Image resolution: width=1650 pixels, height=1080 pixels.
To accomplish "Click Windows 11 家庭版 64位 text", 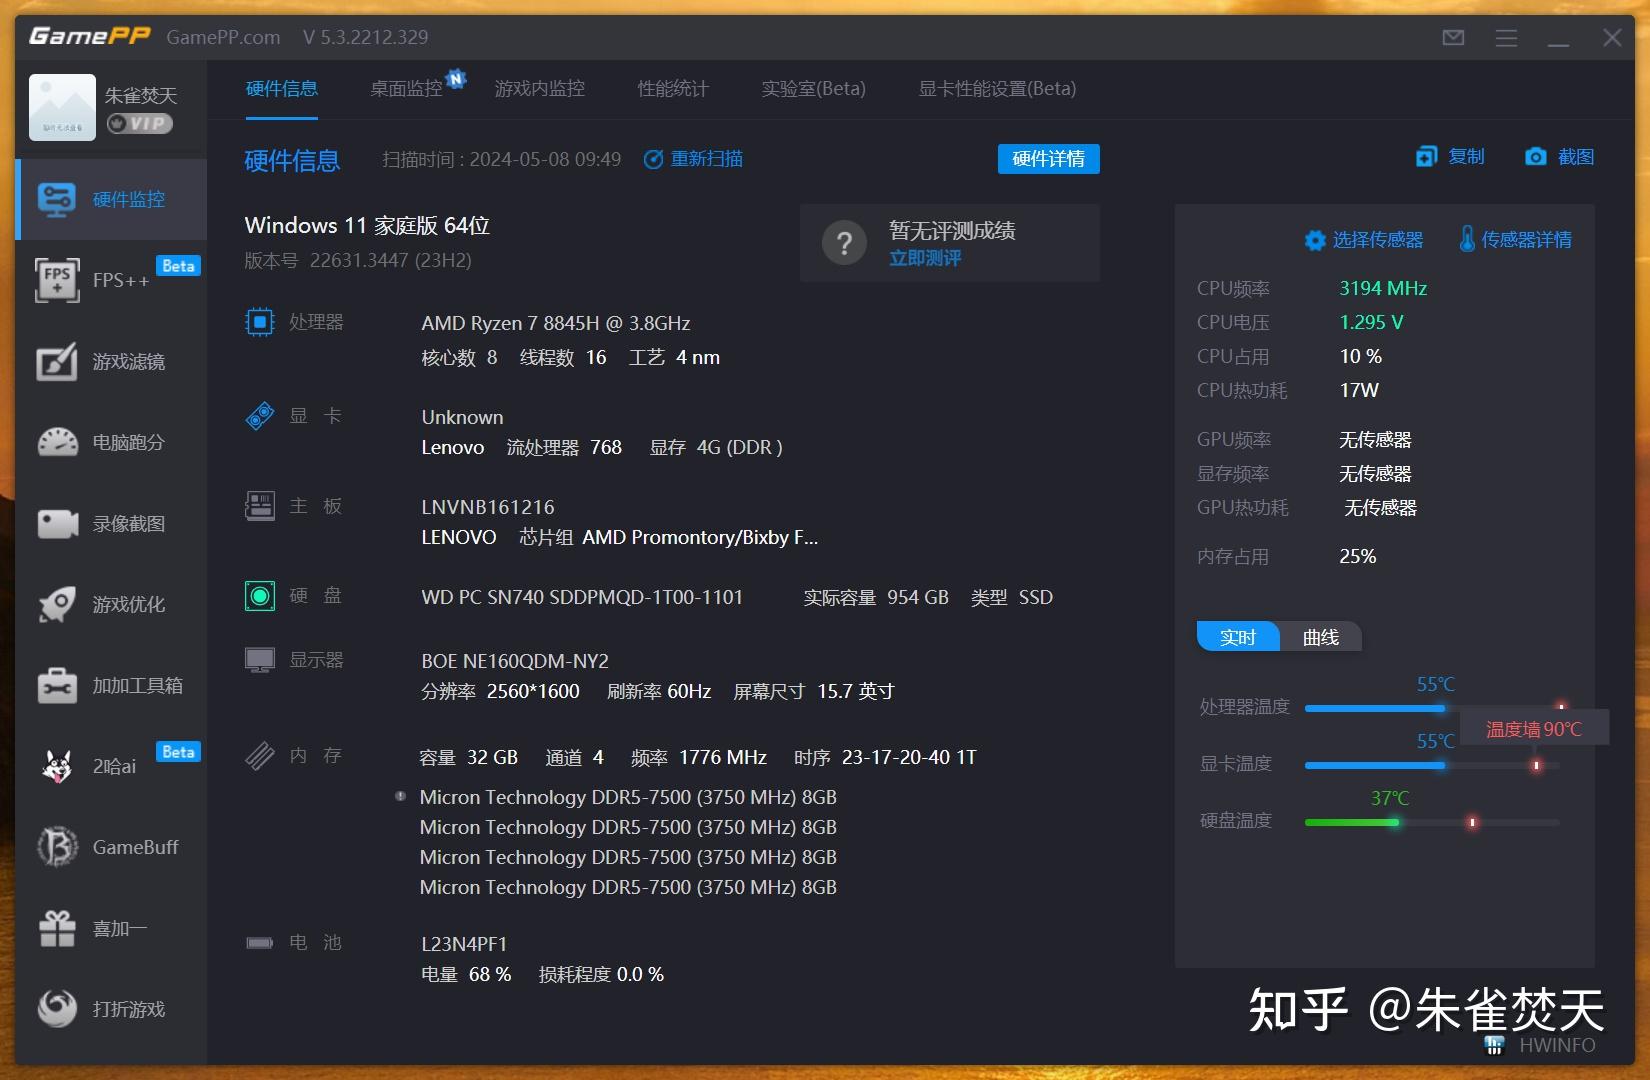I will [367, 225].
